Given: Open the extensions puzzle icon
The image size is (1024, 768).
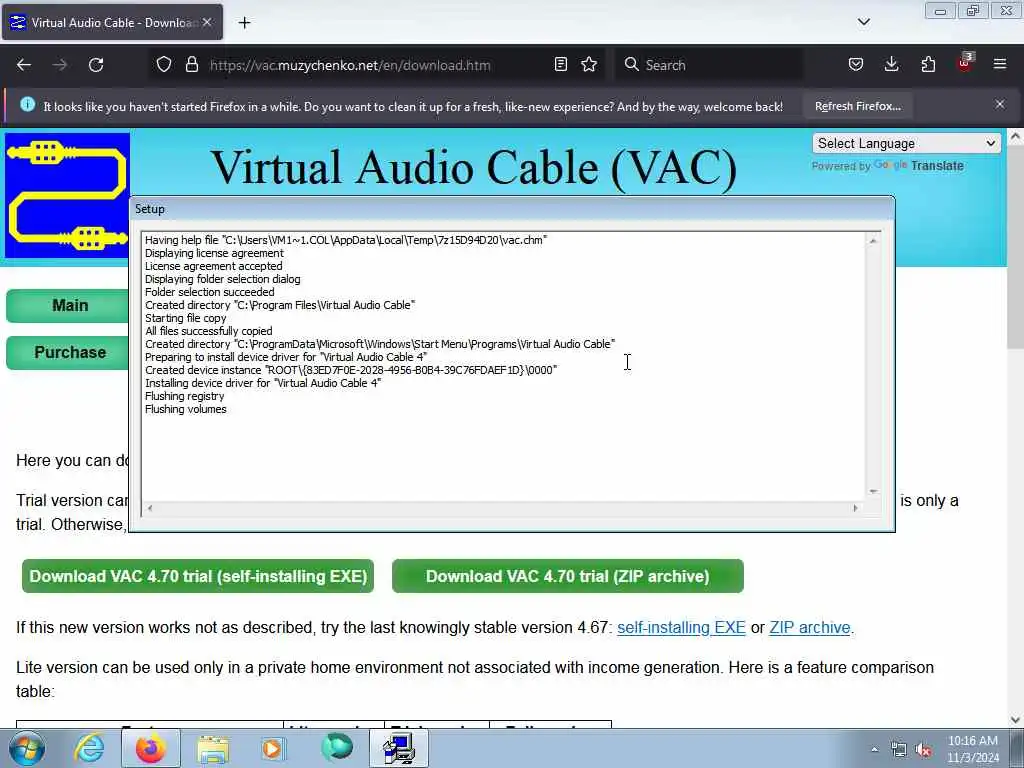Looking at the screenshot, I should [928, 65].
